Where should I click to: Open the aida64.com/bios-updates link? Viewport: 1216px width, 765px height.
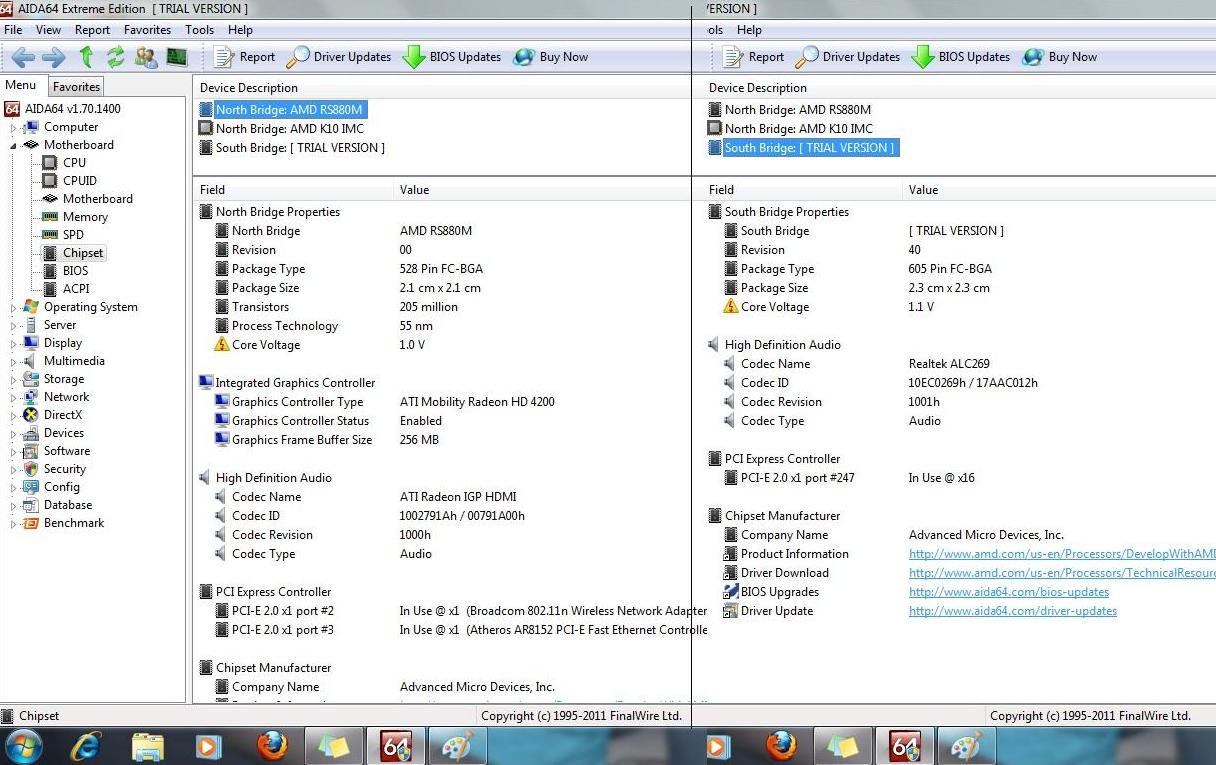[x=1008, y=592]
